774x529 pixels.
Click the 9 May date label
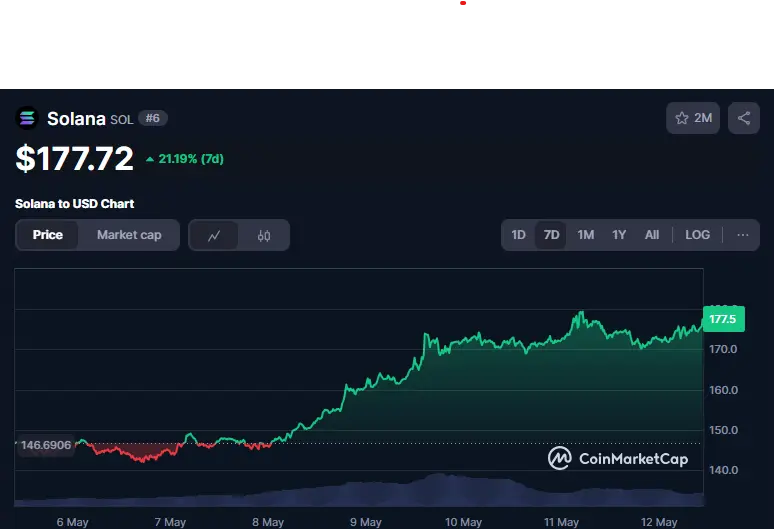[365, 522]
